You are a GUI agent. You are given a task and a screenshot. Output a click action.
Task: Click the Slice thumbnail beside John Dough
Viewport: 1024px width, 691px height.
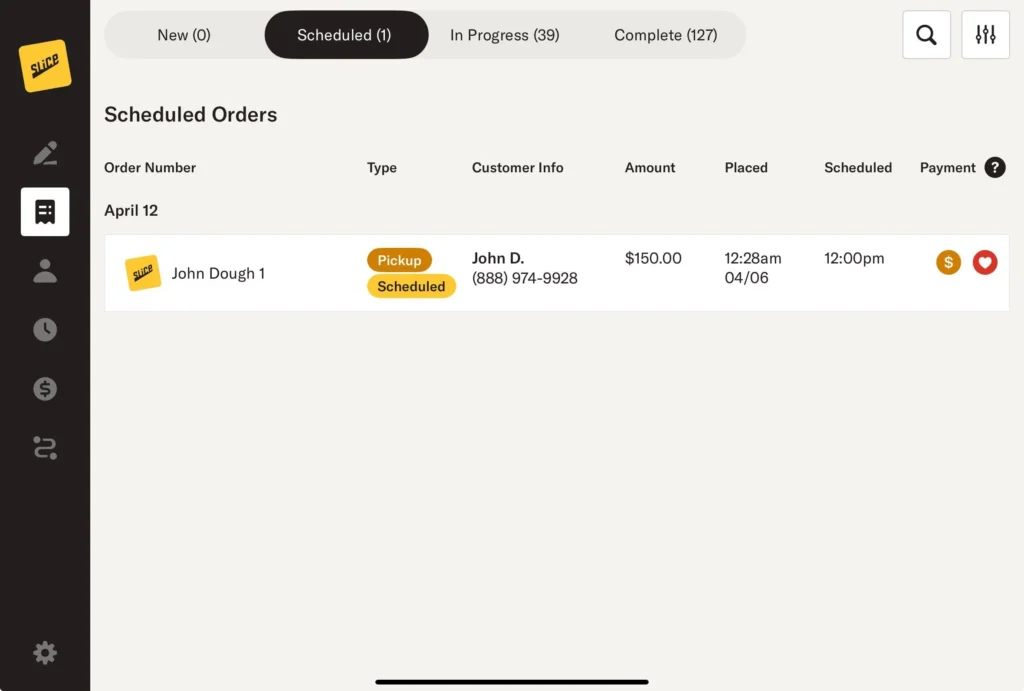(143, 273)
